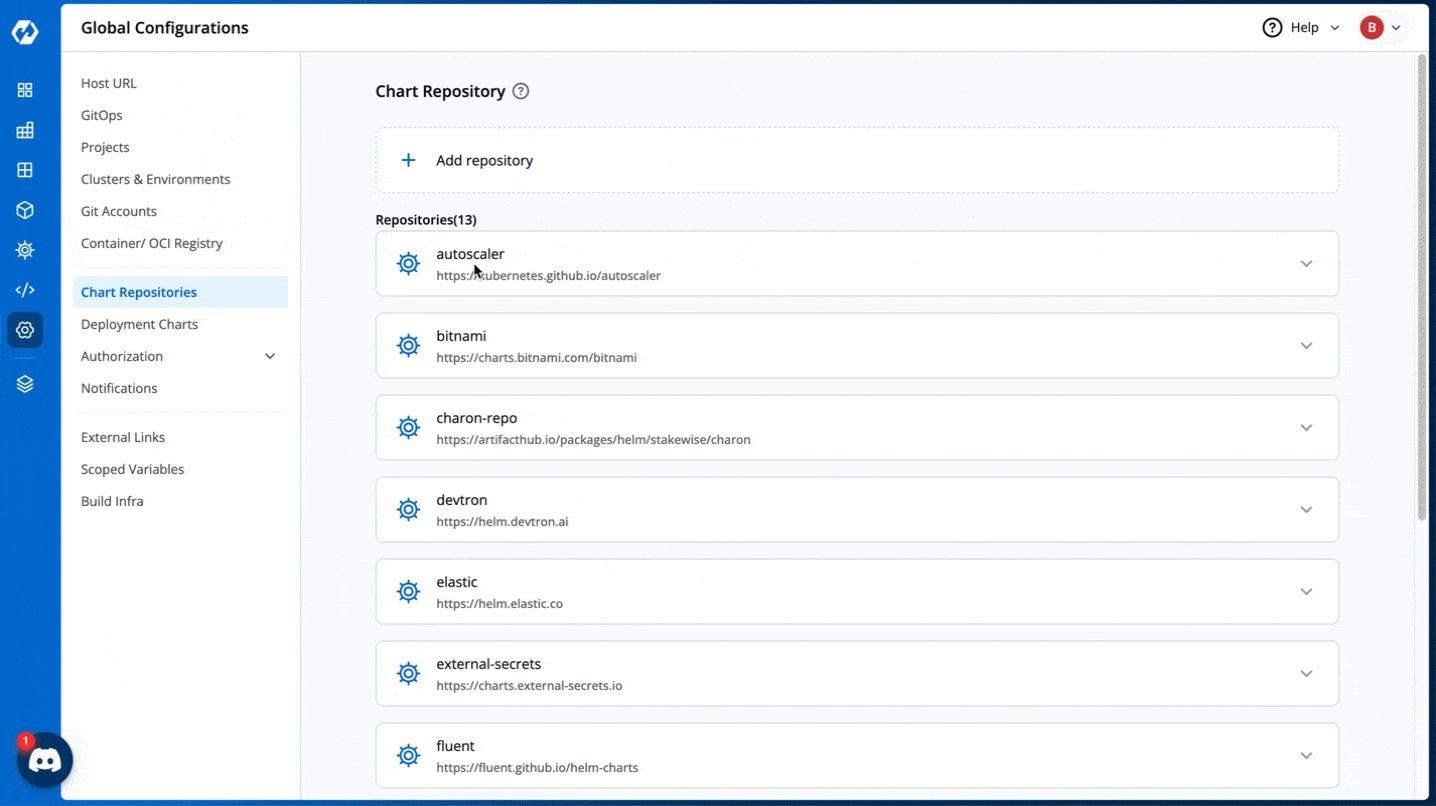The width and height of the screenshot is (1436, 806).
Task: Expand the autoscaler repository entry
Action: point(1306,263)
